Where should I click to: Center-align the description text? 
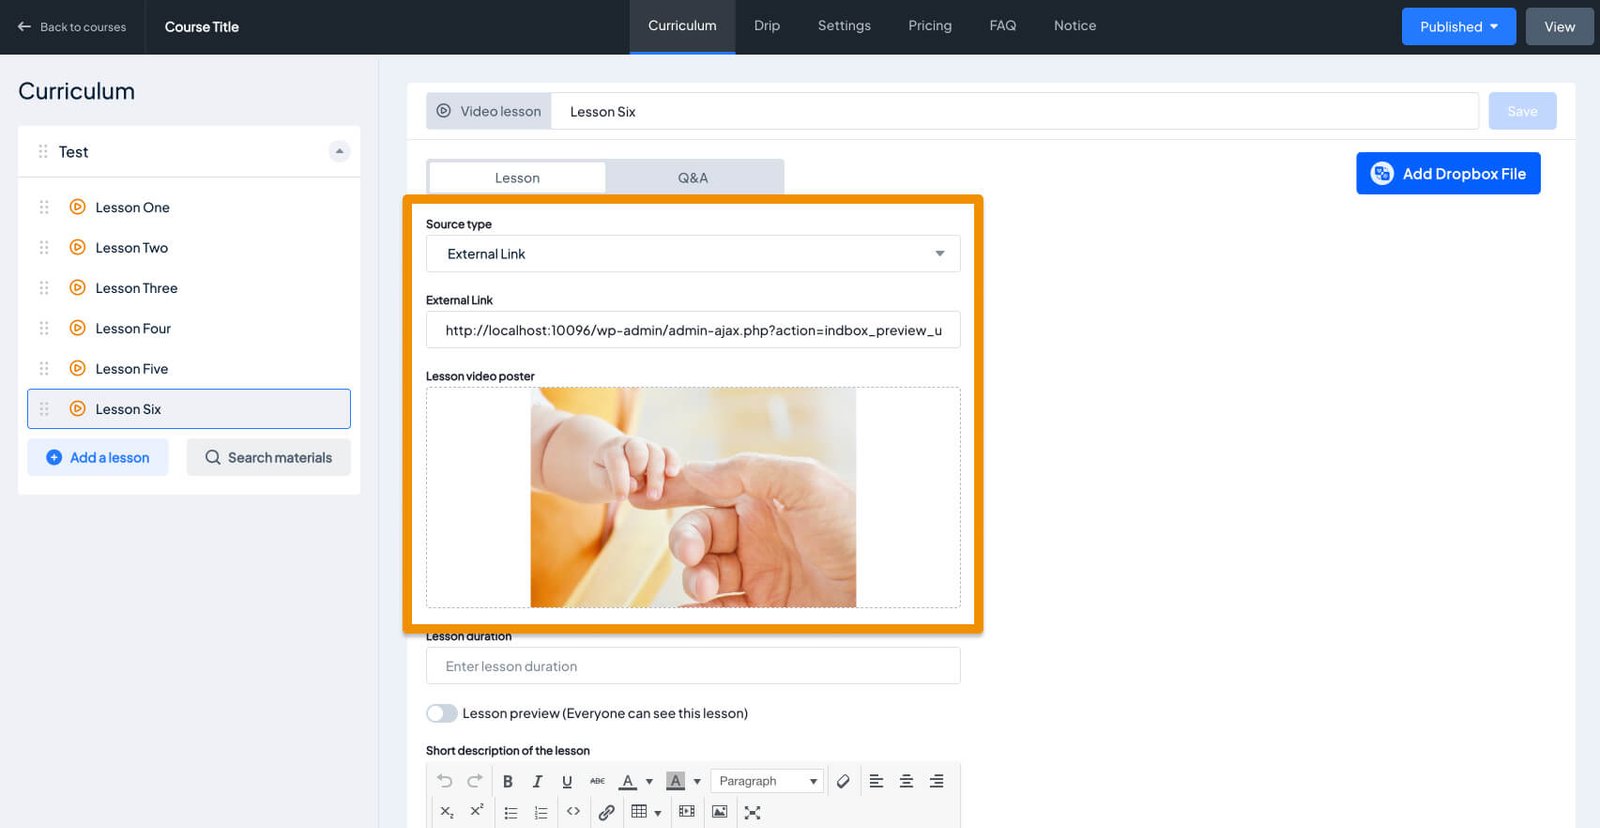906,781
